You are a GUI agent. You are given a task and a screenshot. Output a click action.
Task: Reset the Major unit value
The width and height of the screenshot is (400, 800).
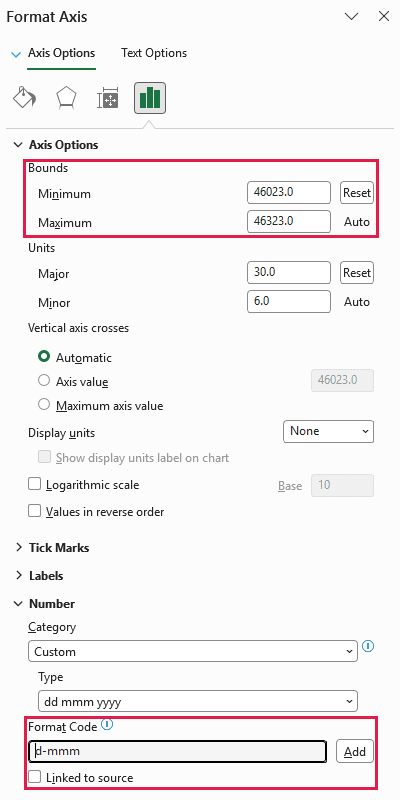click(357, 272)
